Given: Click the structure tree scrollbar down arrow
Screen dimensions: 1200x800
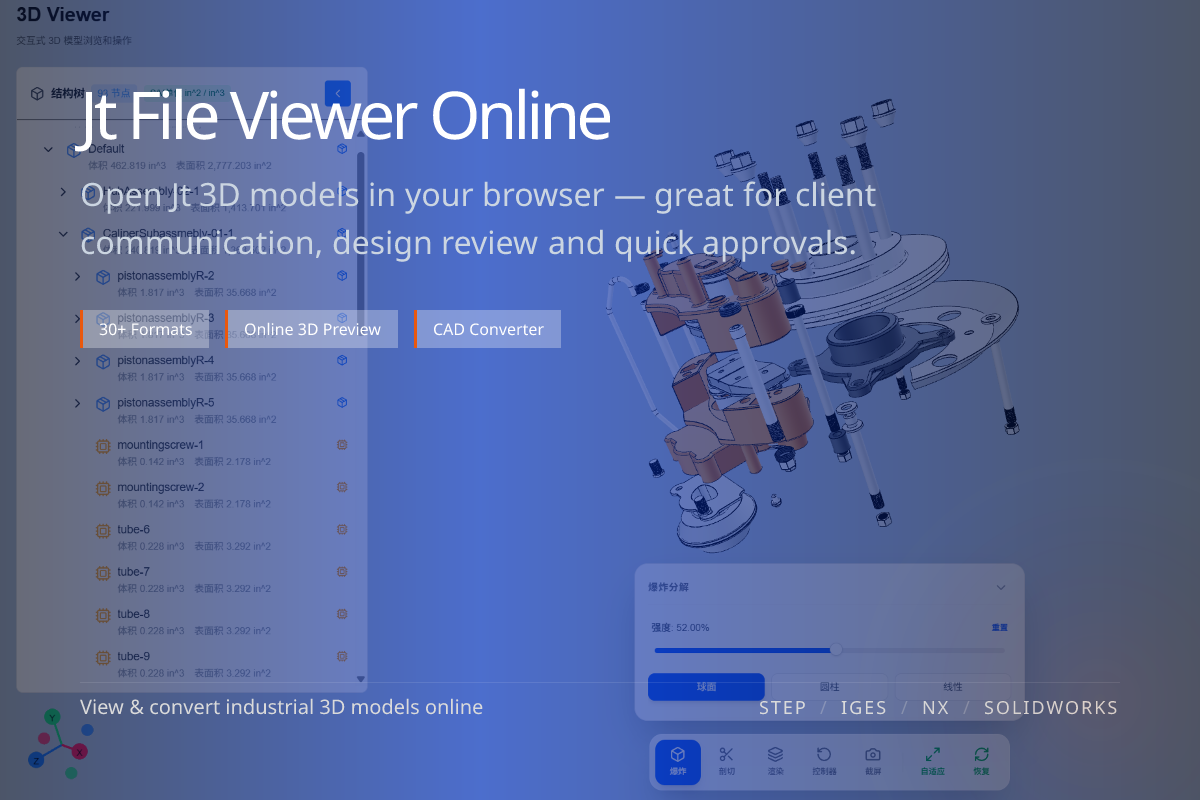Looking at the screenshot, I should click(x=360, y=679).
